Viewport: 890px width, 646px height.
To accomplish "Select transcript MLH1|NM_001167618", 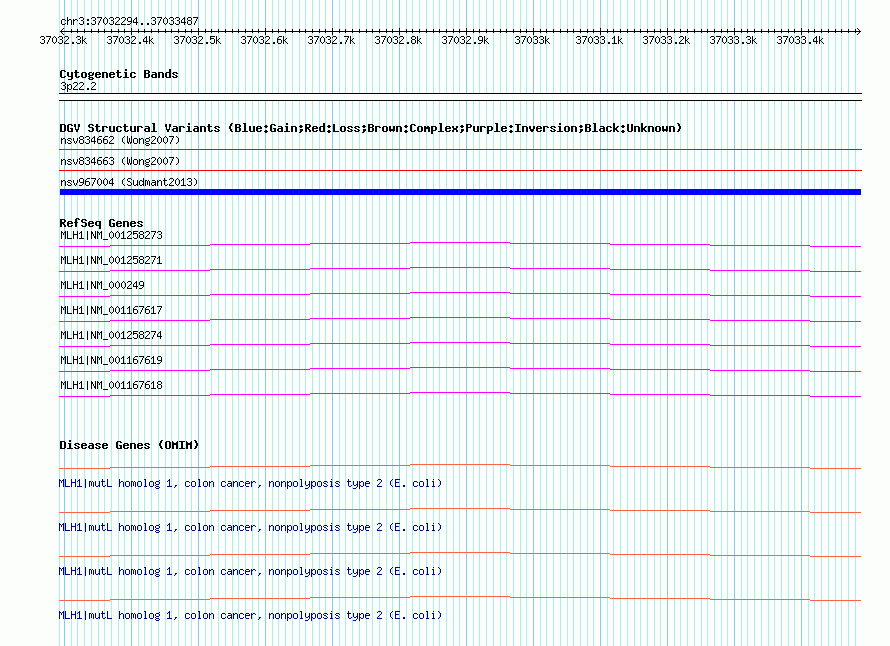I will (111, 385).
